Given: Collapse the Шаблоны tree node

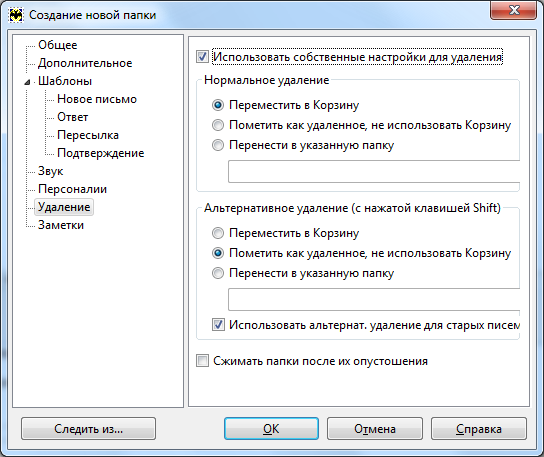Looking at the screenshot, I should [x=27, y=82].
